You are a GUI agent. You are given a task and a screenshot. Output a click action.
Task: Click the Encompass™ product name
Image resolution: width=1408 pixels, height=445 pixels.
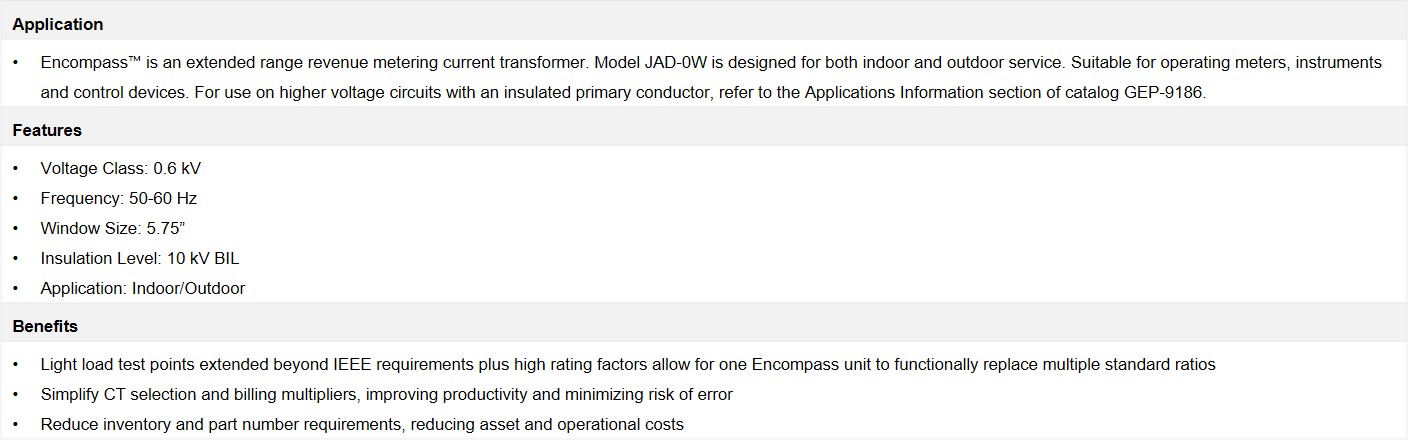click(91, 62)
